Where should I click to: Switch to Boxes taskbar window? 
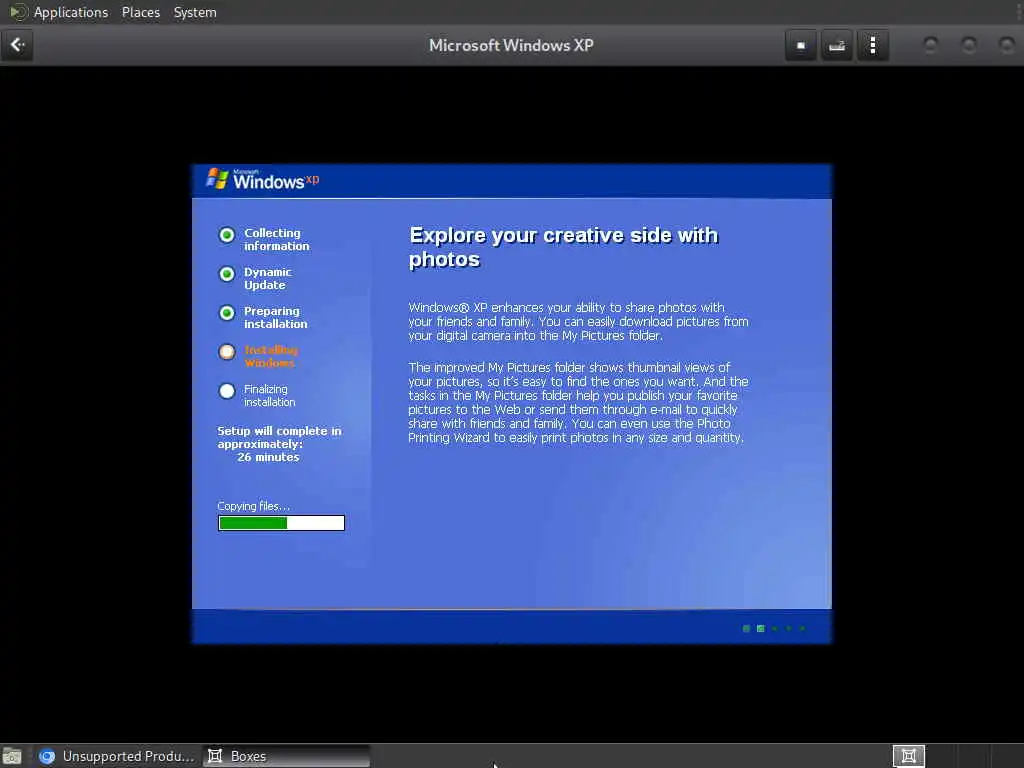[286, 756]
